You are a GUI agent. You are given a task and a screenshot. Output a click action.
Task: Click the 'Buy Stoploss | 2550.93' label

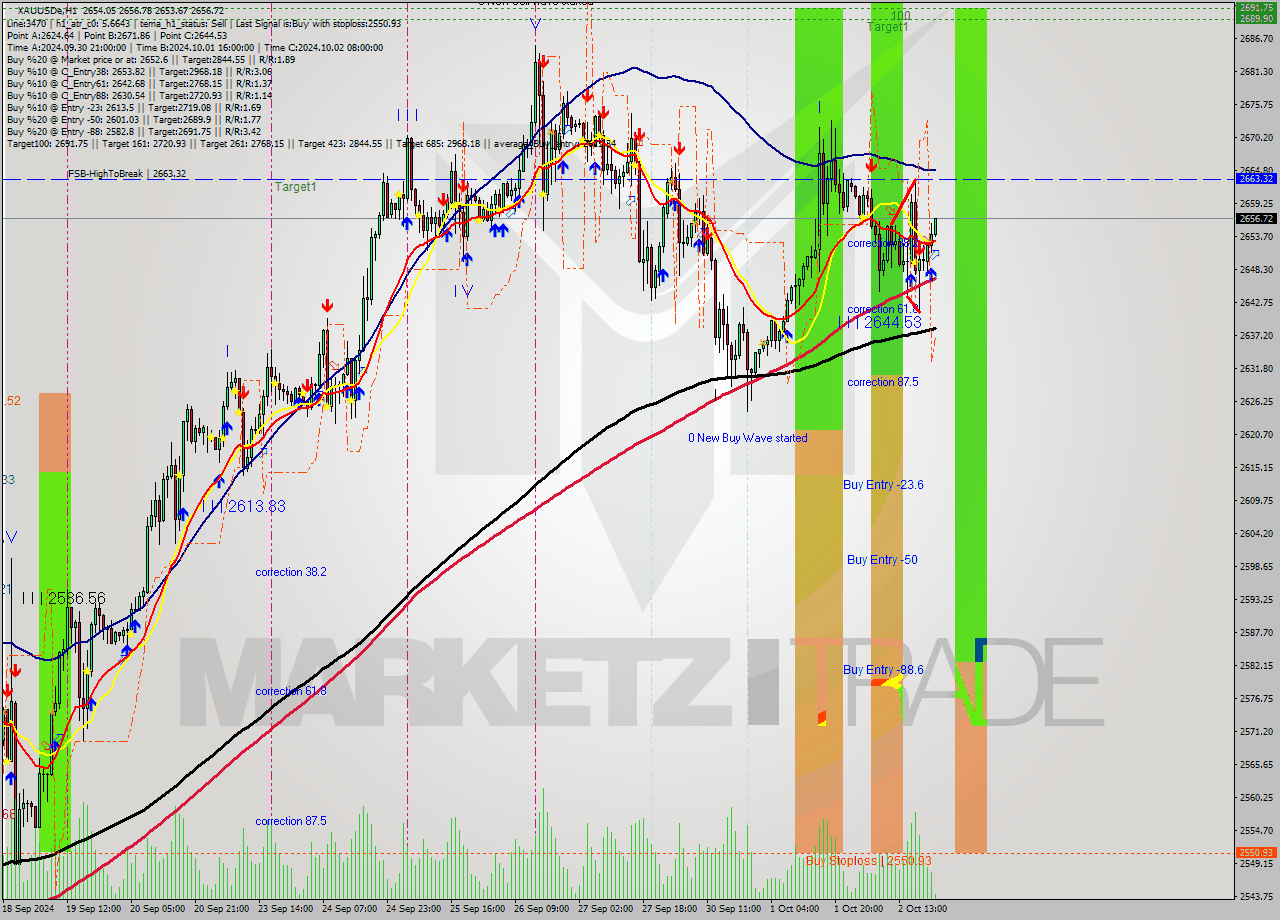(869, 860)
